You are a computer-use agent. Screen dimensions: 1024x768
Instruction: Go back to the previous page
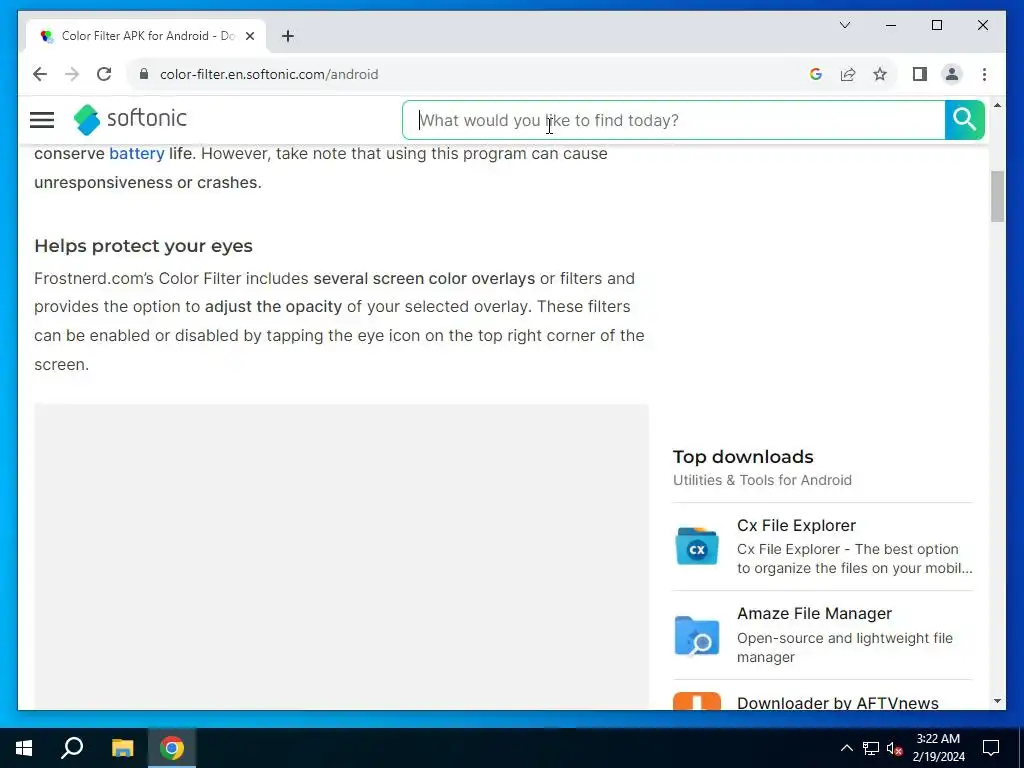click(40, 74)
